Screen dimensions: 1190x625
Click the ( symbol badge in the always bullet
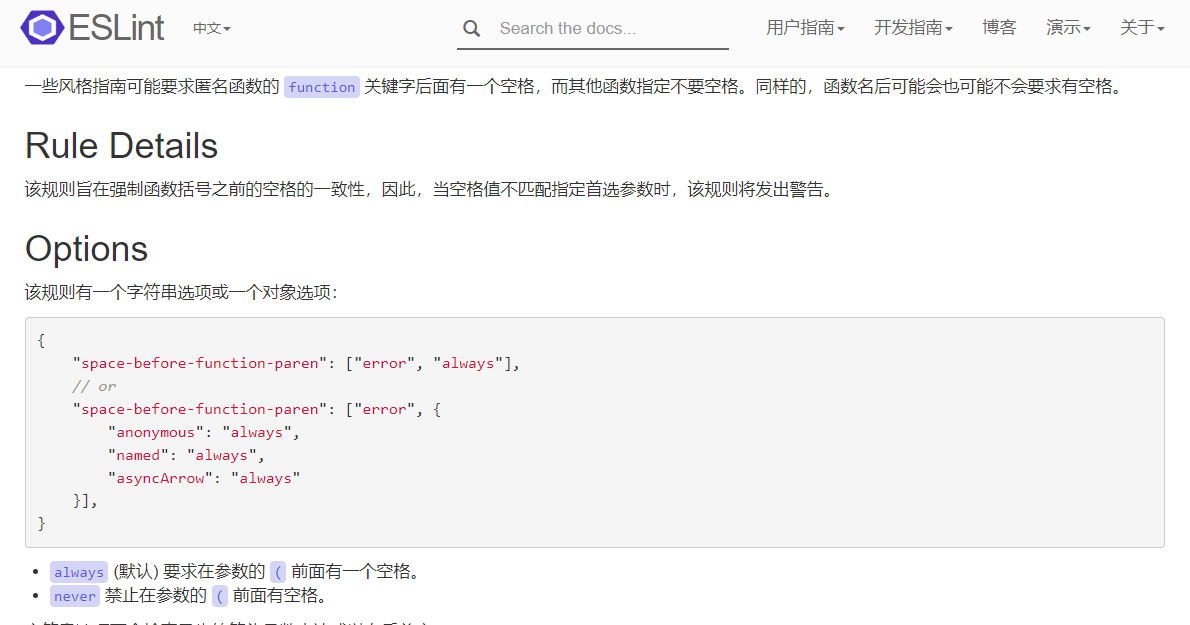[x=276, y=571]
